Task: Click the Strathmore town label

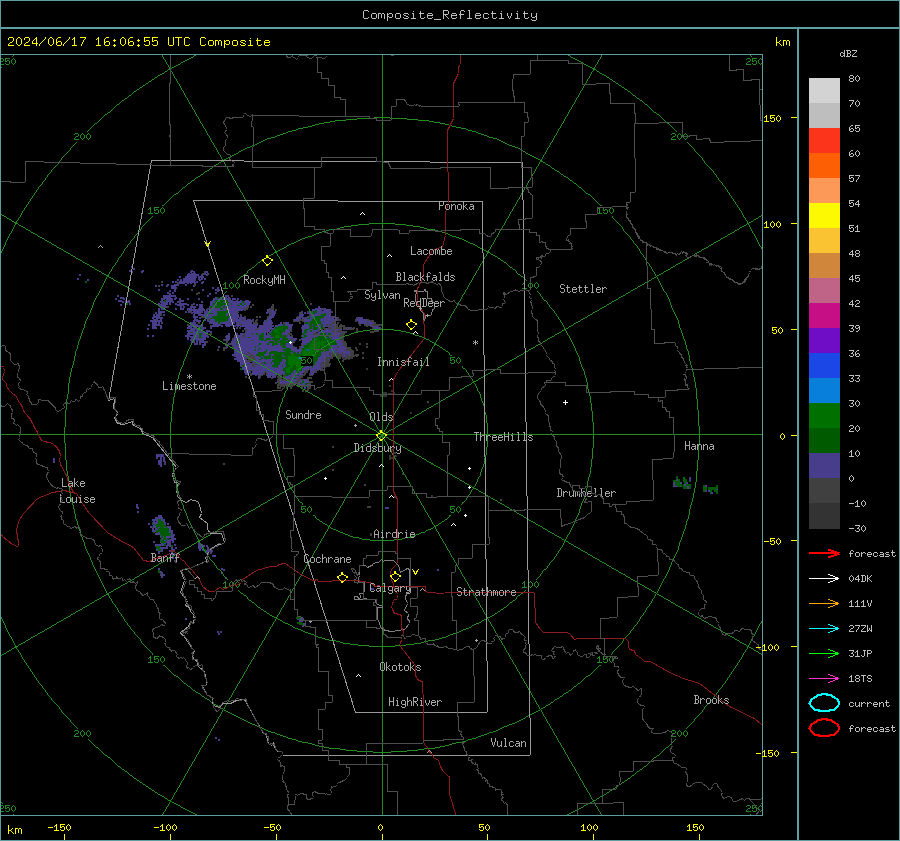Action: click(x=486, y=592)
